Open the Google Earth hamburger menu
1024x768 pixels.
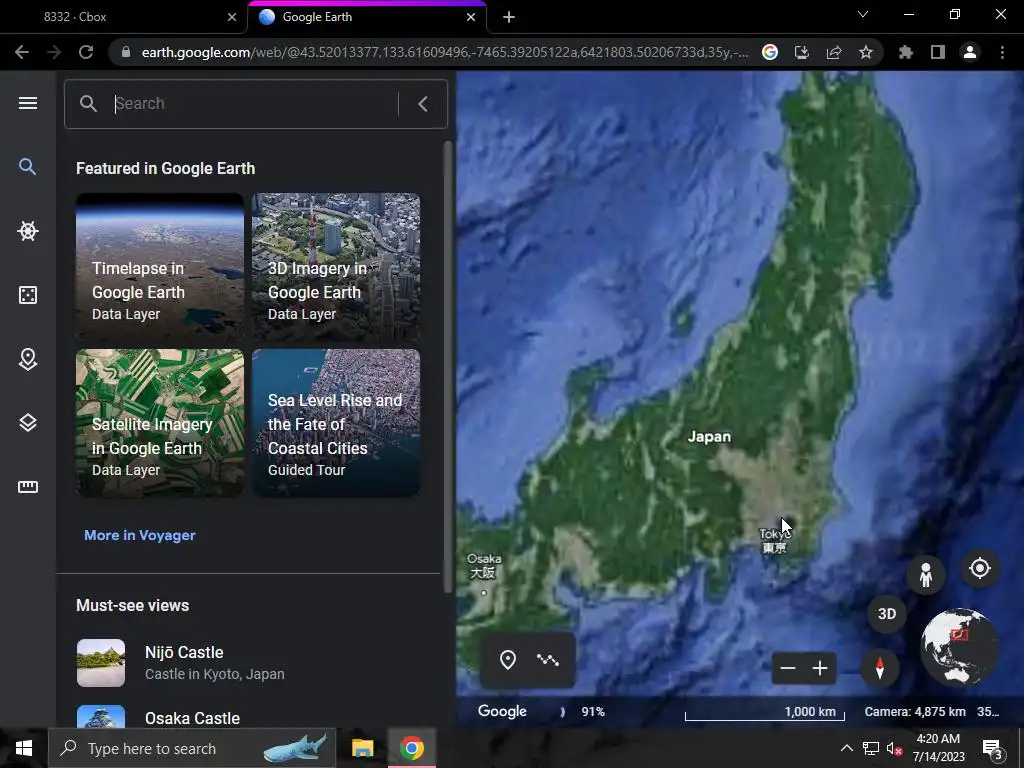(x=27, y=103)
